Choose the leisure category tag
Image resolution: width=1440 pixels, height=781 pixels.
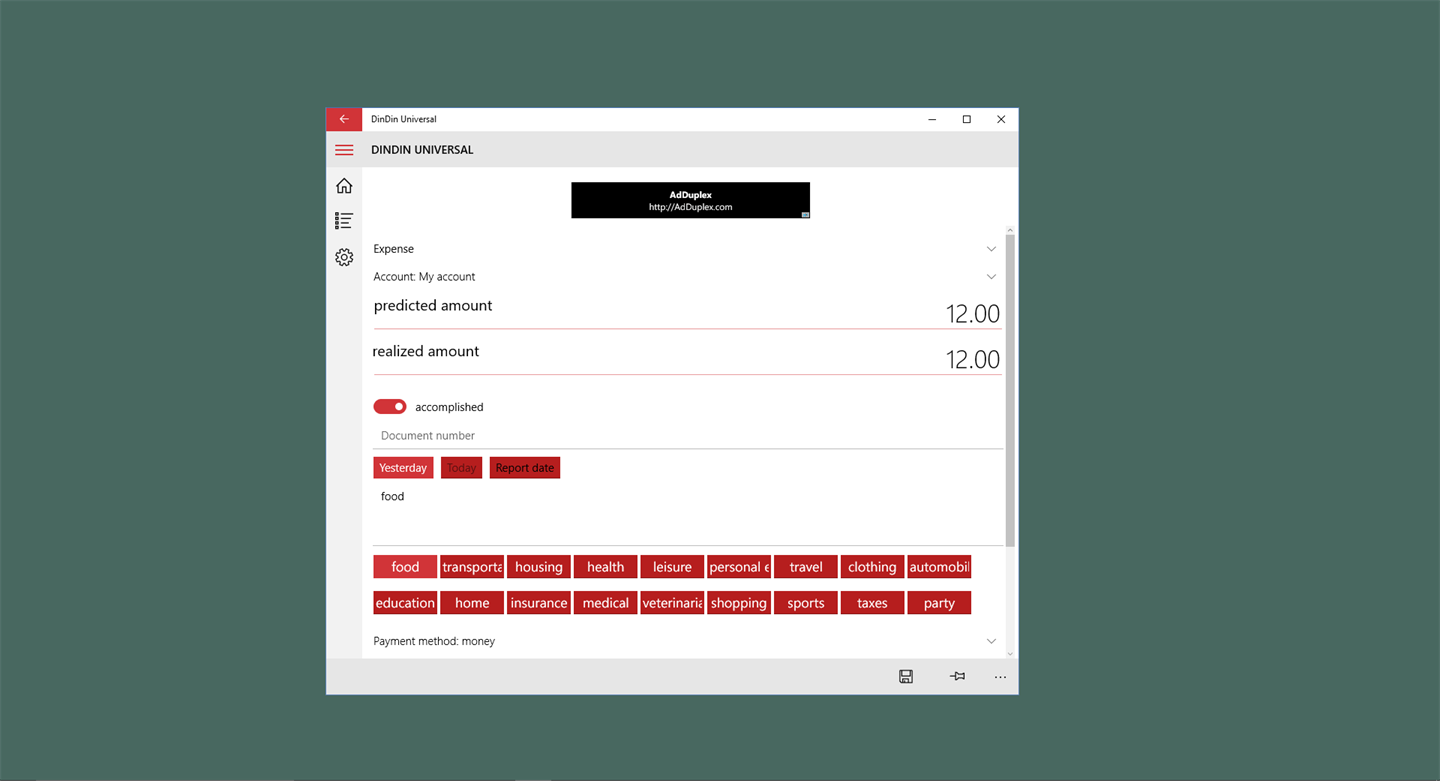pos(672,567)
